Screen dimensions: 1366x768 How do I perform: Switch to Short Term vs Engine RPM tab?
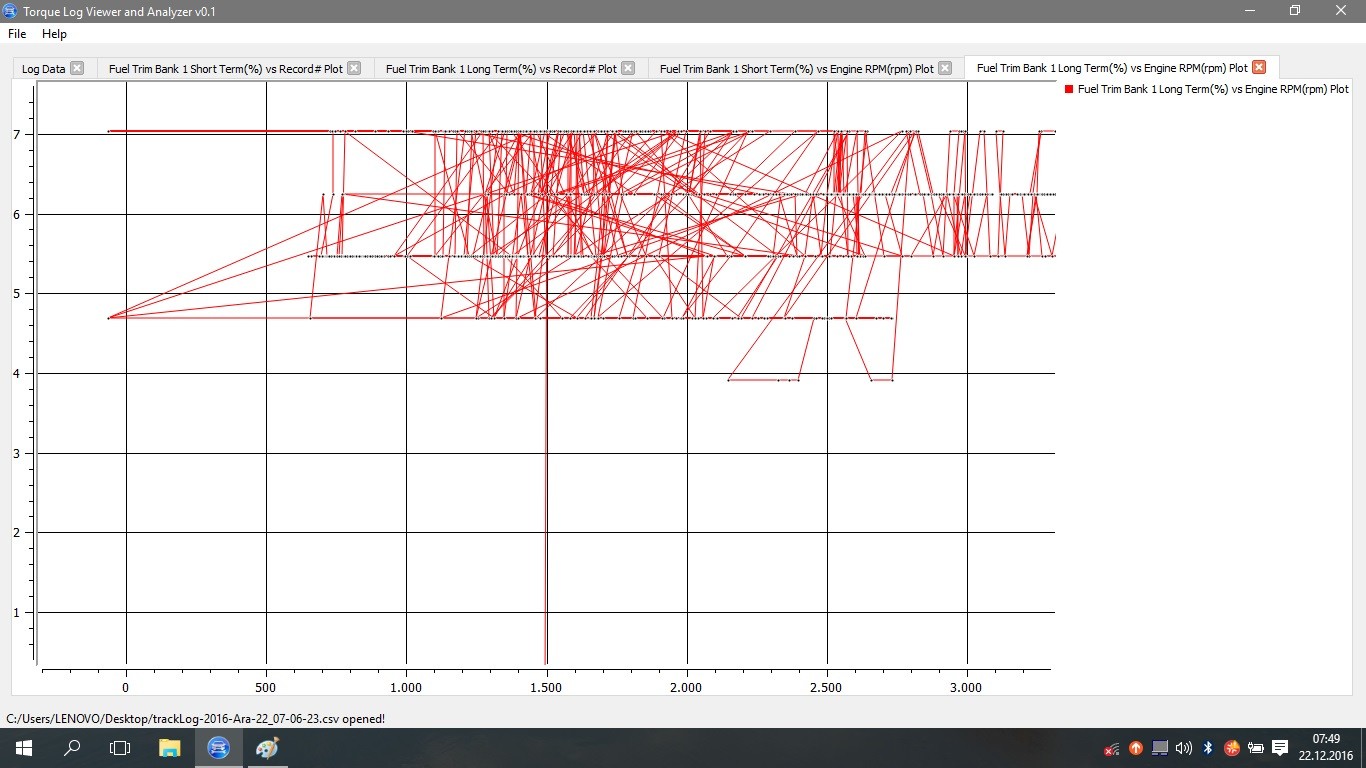(796, 69)
